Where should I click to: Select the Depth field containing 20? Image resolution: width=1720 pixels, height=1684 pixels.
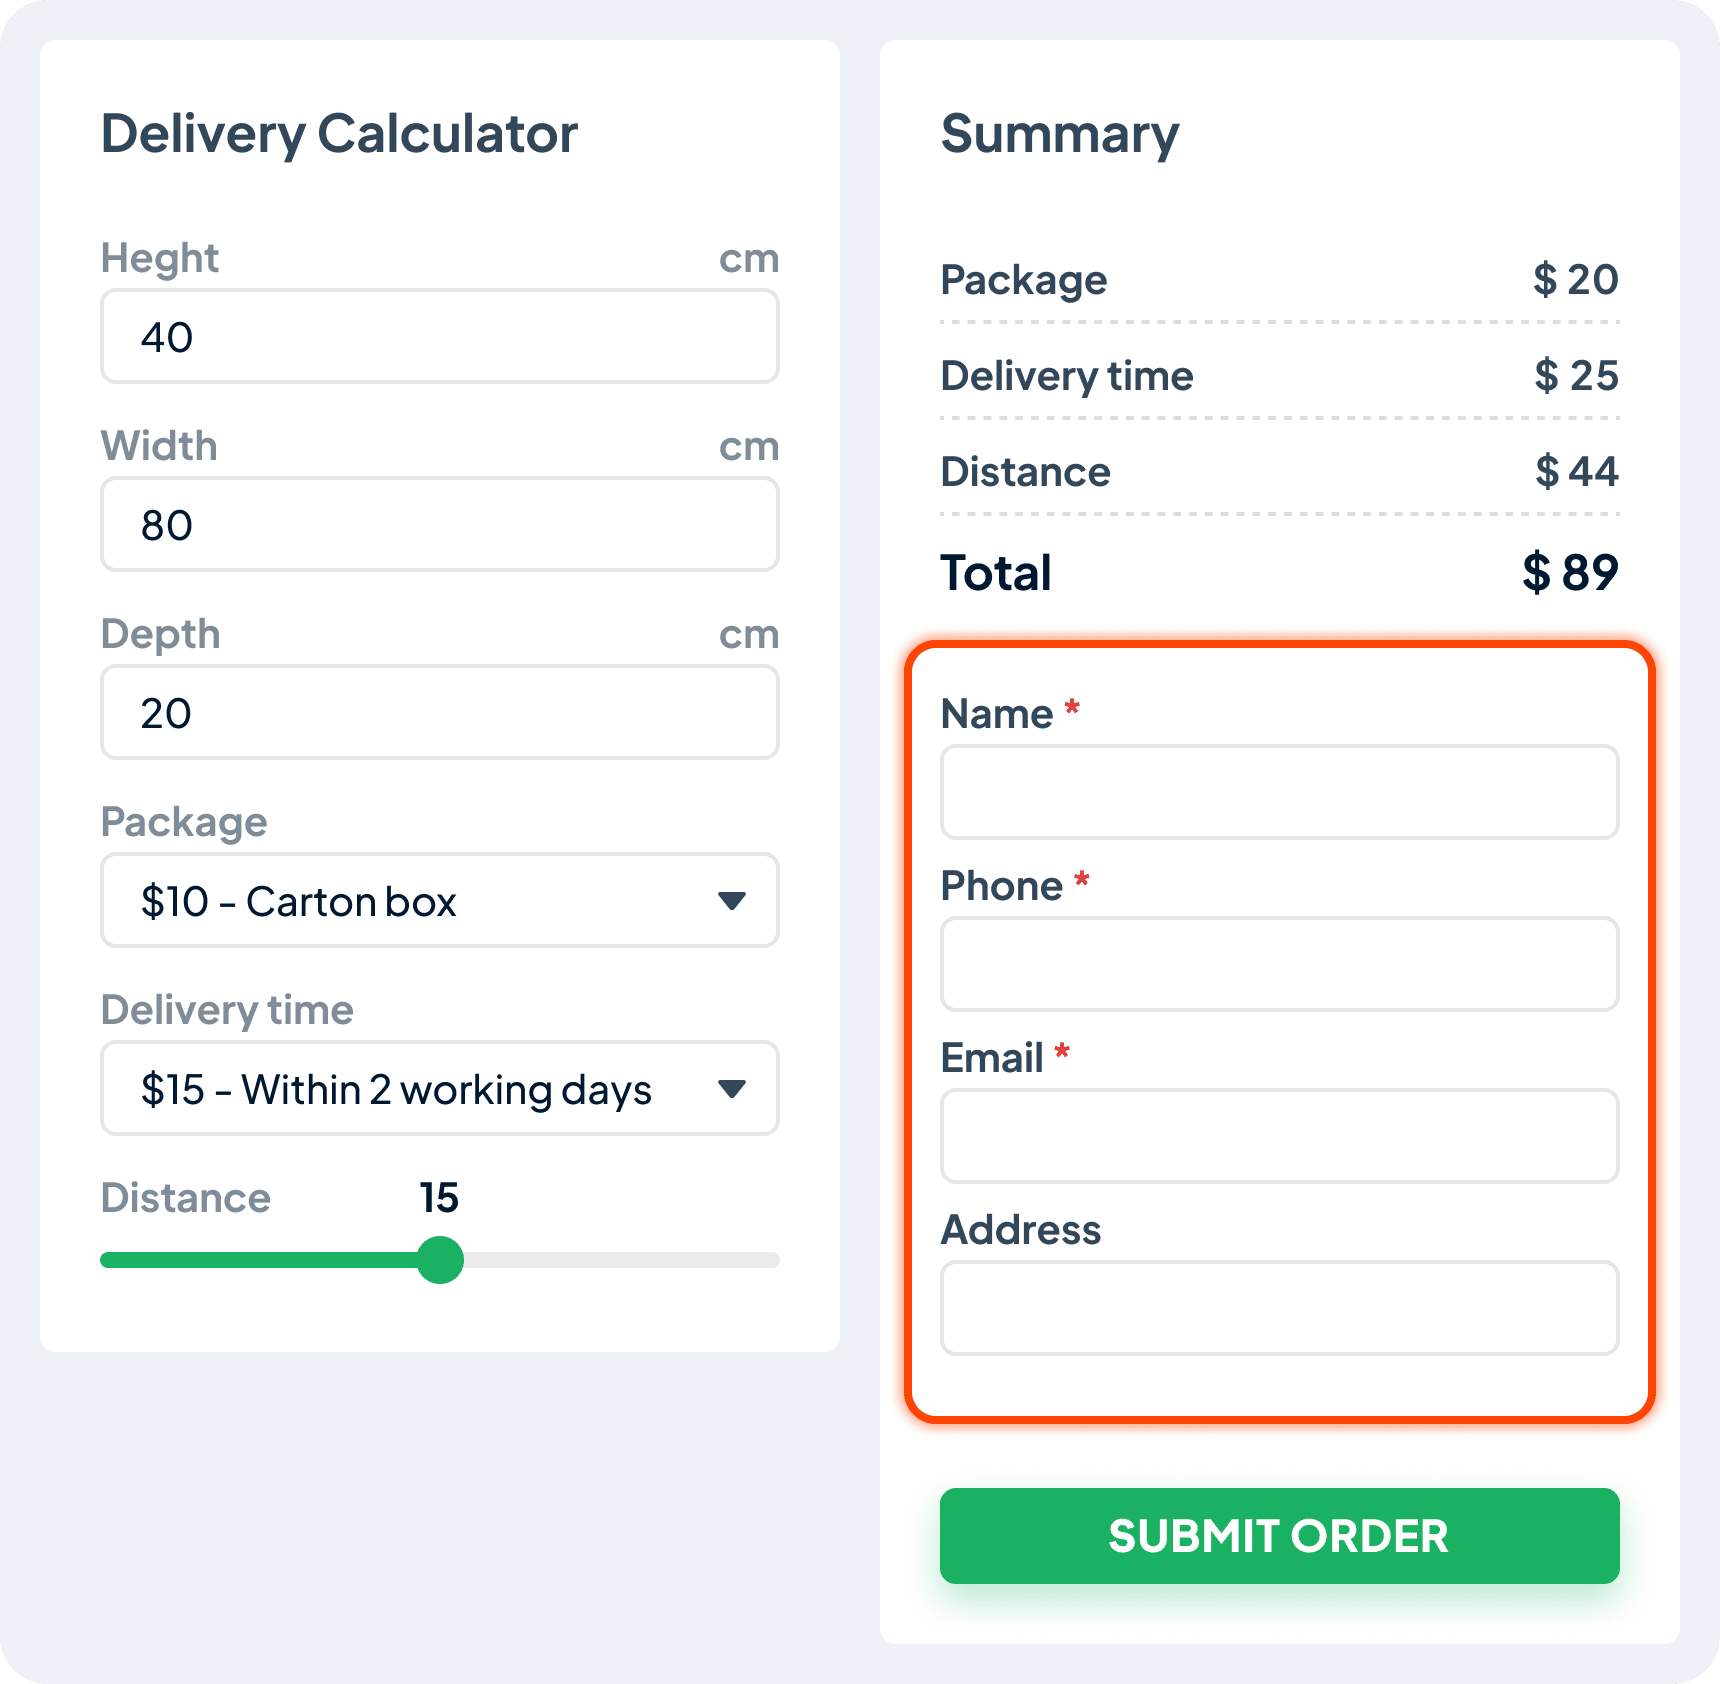click(440, 712)
